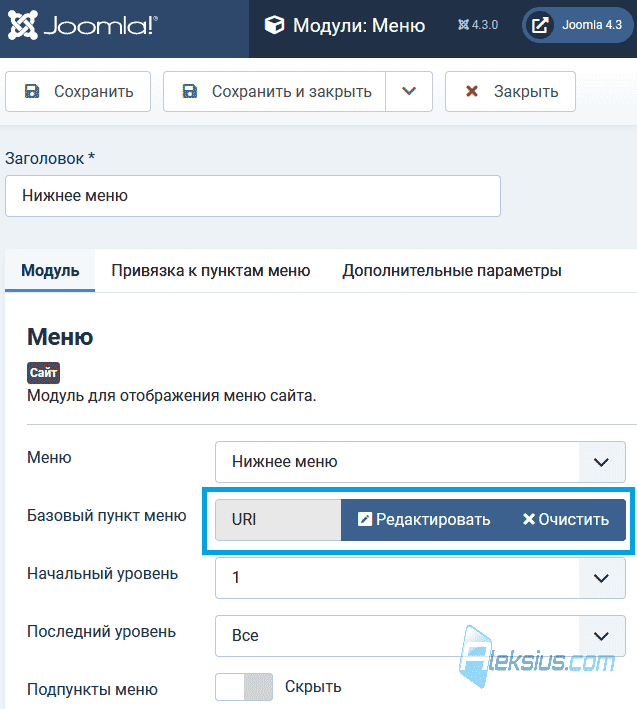
Task: Click the Меню heading text
Action: (60, 337)
